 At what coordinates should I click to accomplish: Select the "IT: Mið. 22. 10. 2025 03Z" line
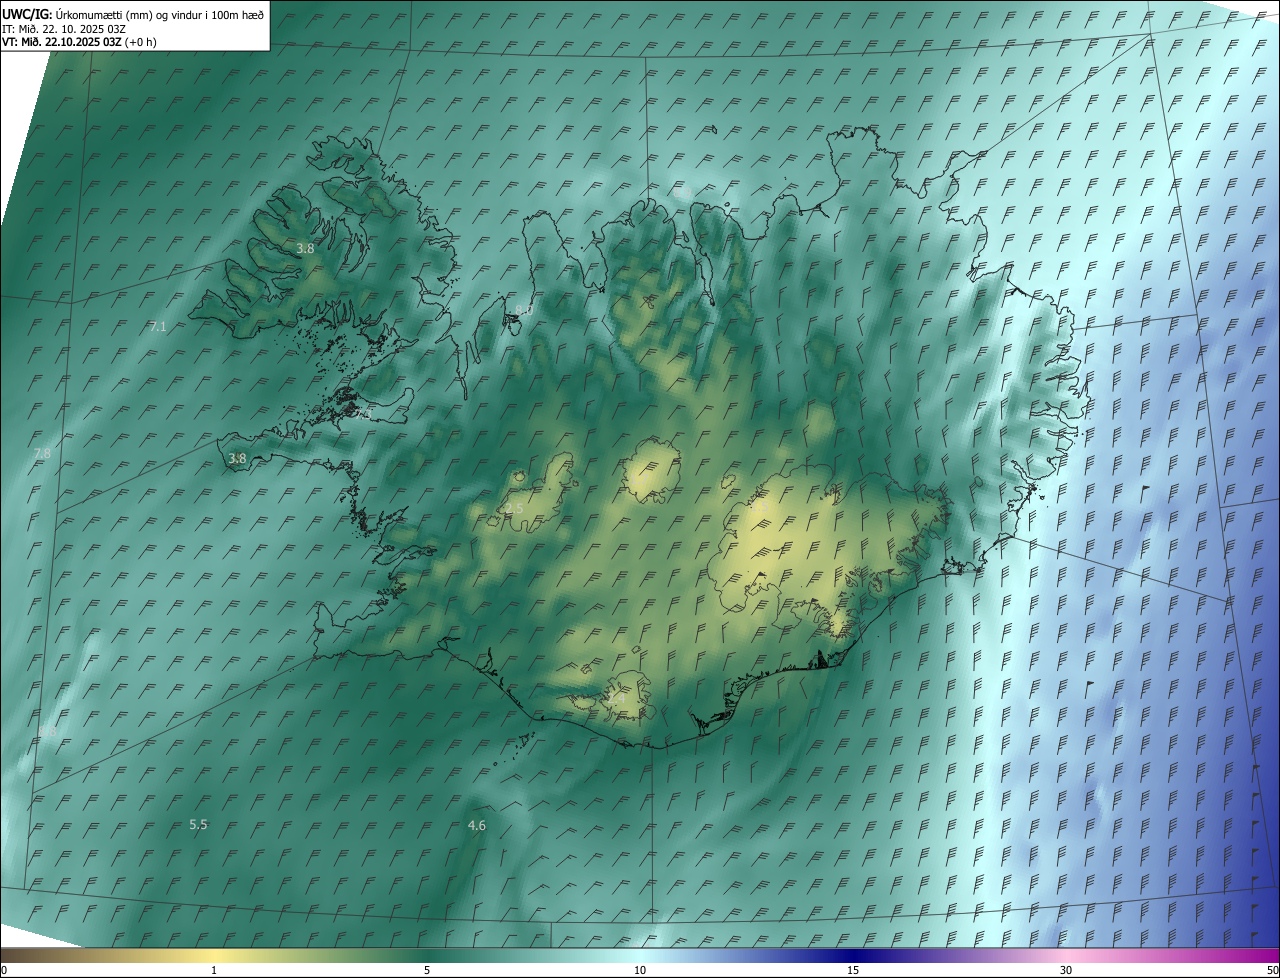(64, 28)
